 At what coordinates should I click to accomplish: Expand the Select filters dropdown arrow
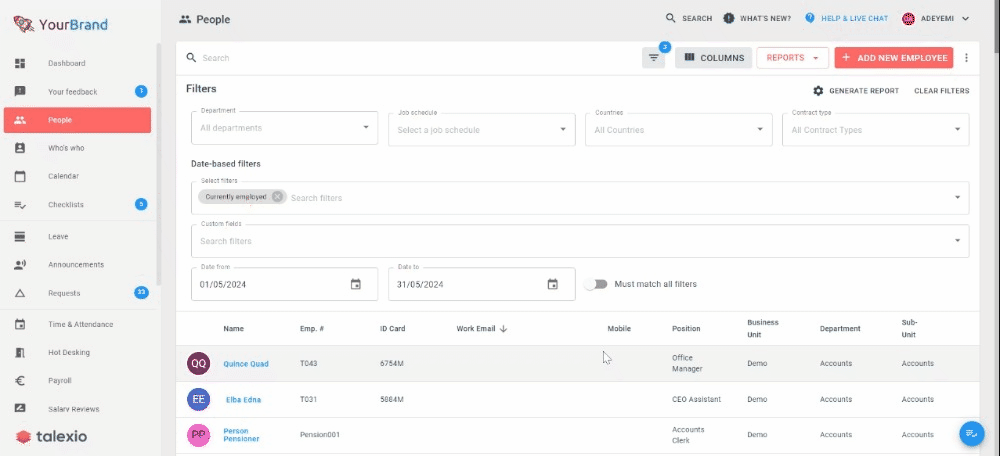coord(957,198)
